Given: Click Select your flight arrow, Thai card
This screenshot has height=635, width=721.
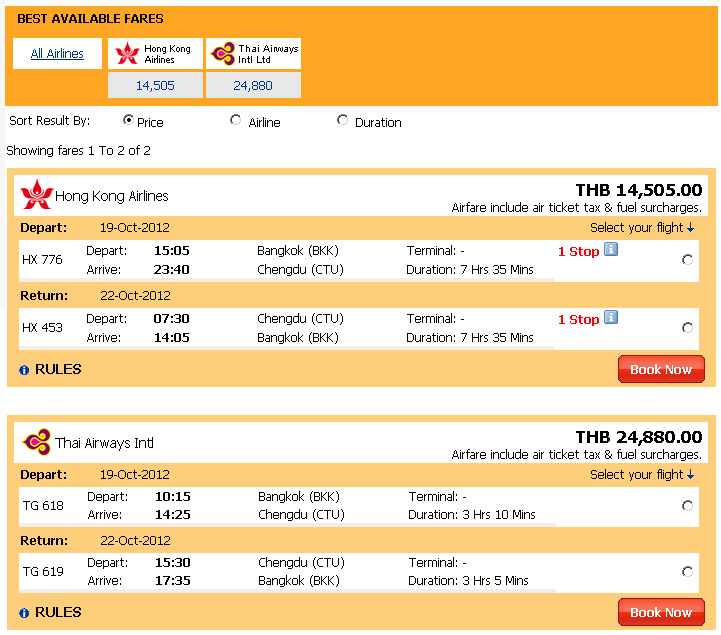Looking at the screenshot, I should pyautogui.click(x=690, y=475).
